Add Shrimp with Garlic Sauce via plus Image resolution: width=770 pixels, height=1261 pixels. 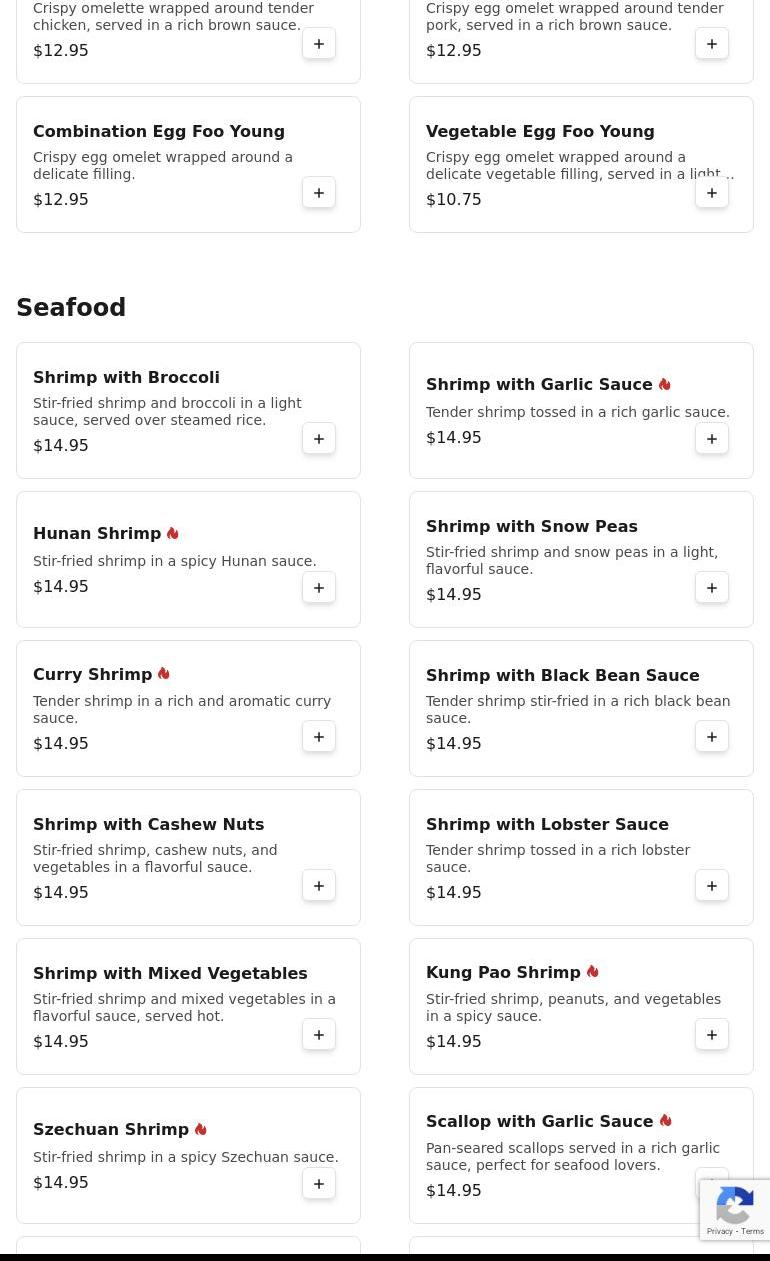coord(712,439)
